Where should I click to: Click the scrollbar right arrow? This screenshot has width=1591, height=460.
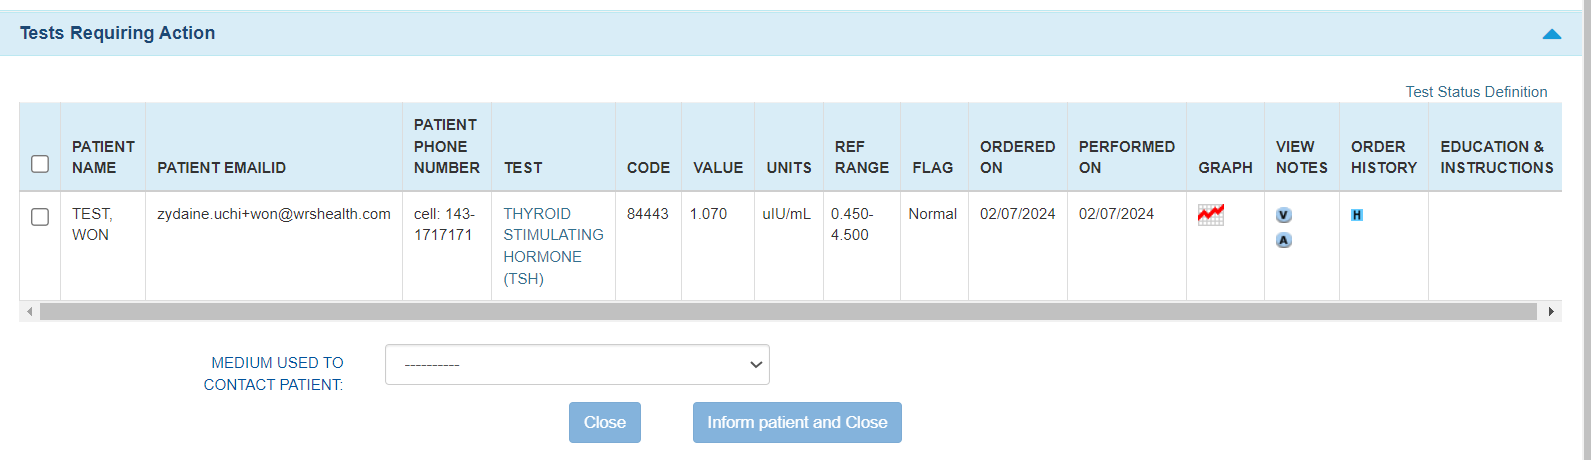pos(1551,312)
